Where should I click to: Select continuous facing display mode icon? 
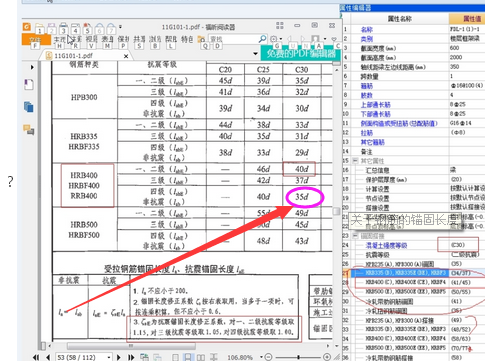coord(213,357)
